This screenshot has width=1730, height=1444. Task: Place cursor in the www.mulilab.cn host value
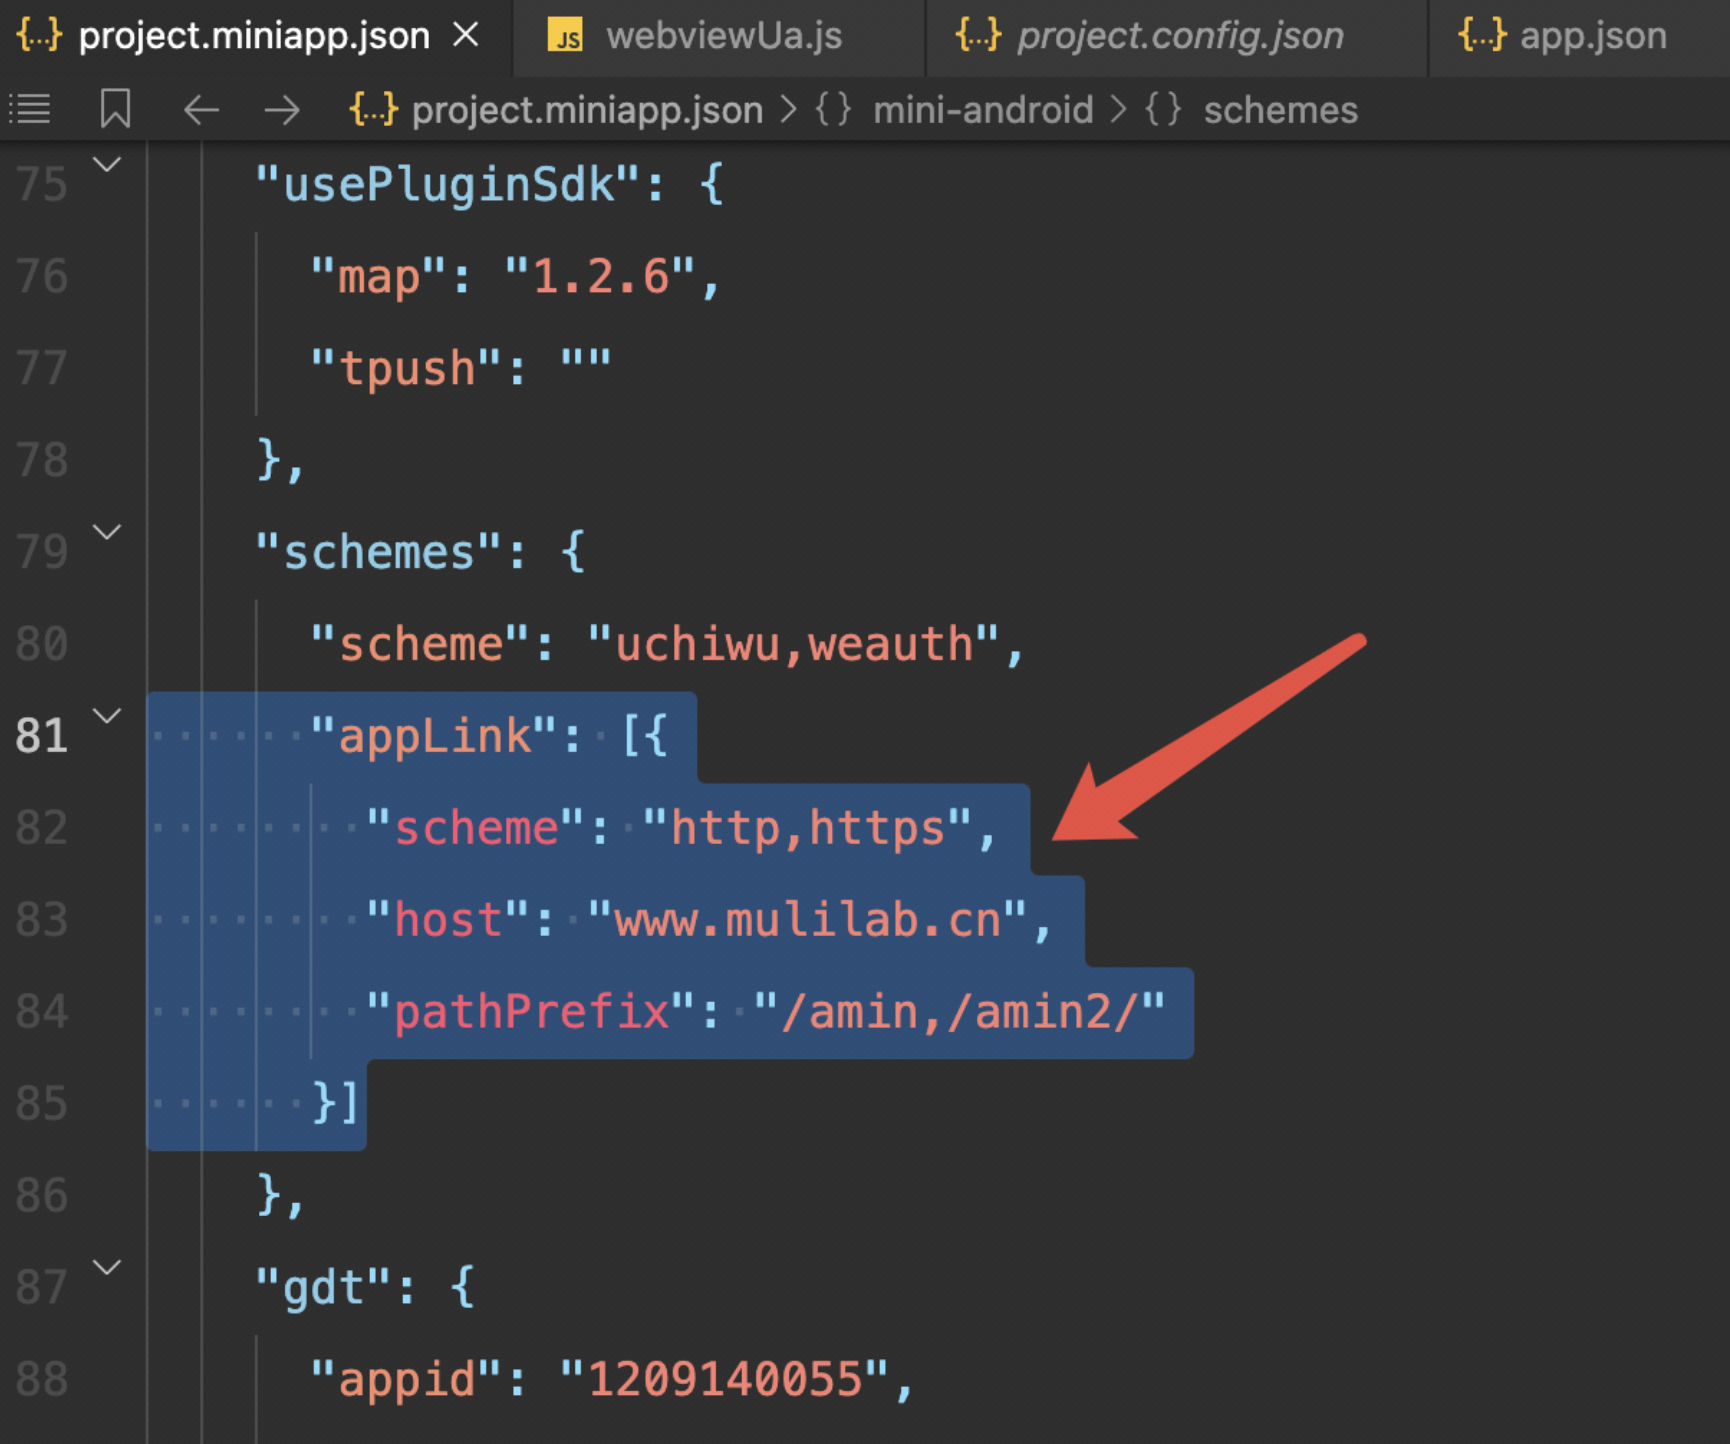coord(808,920)
